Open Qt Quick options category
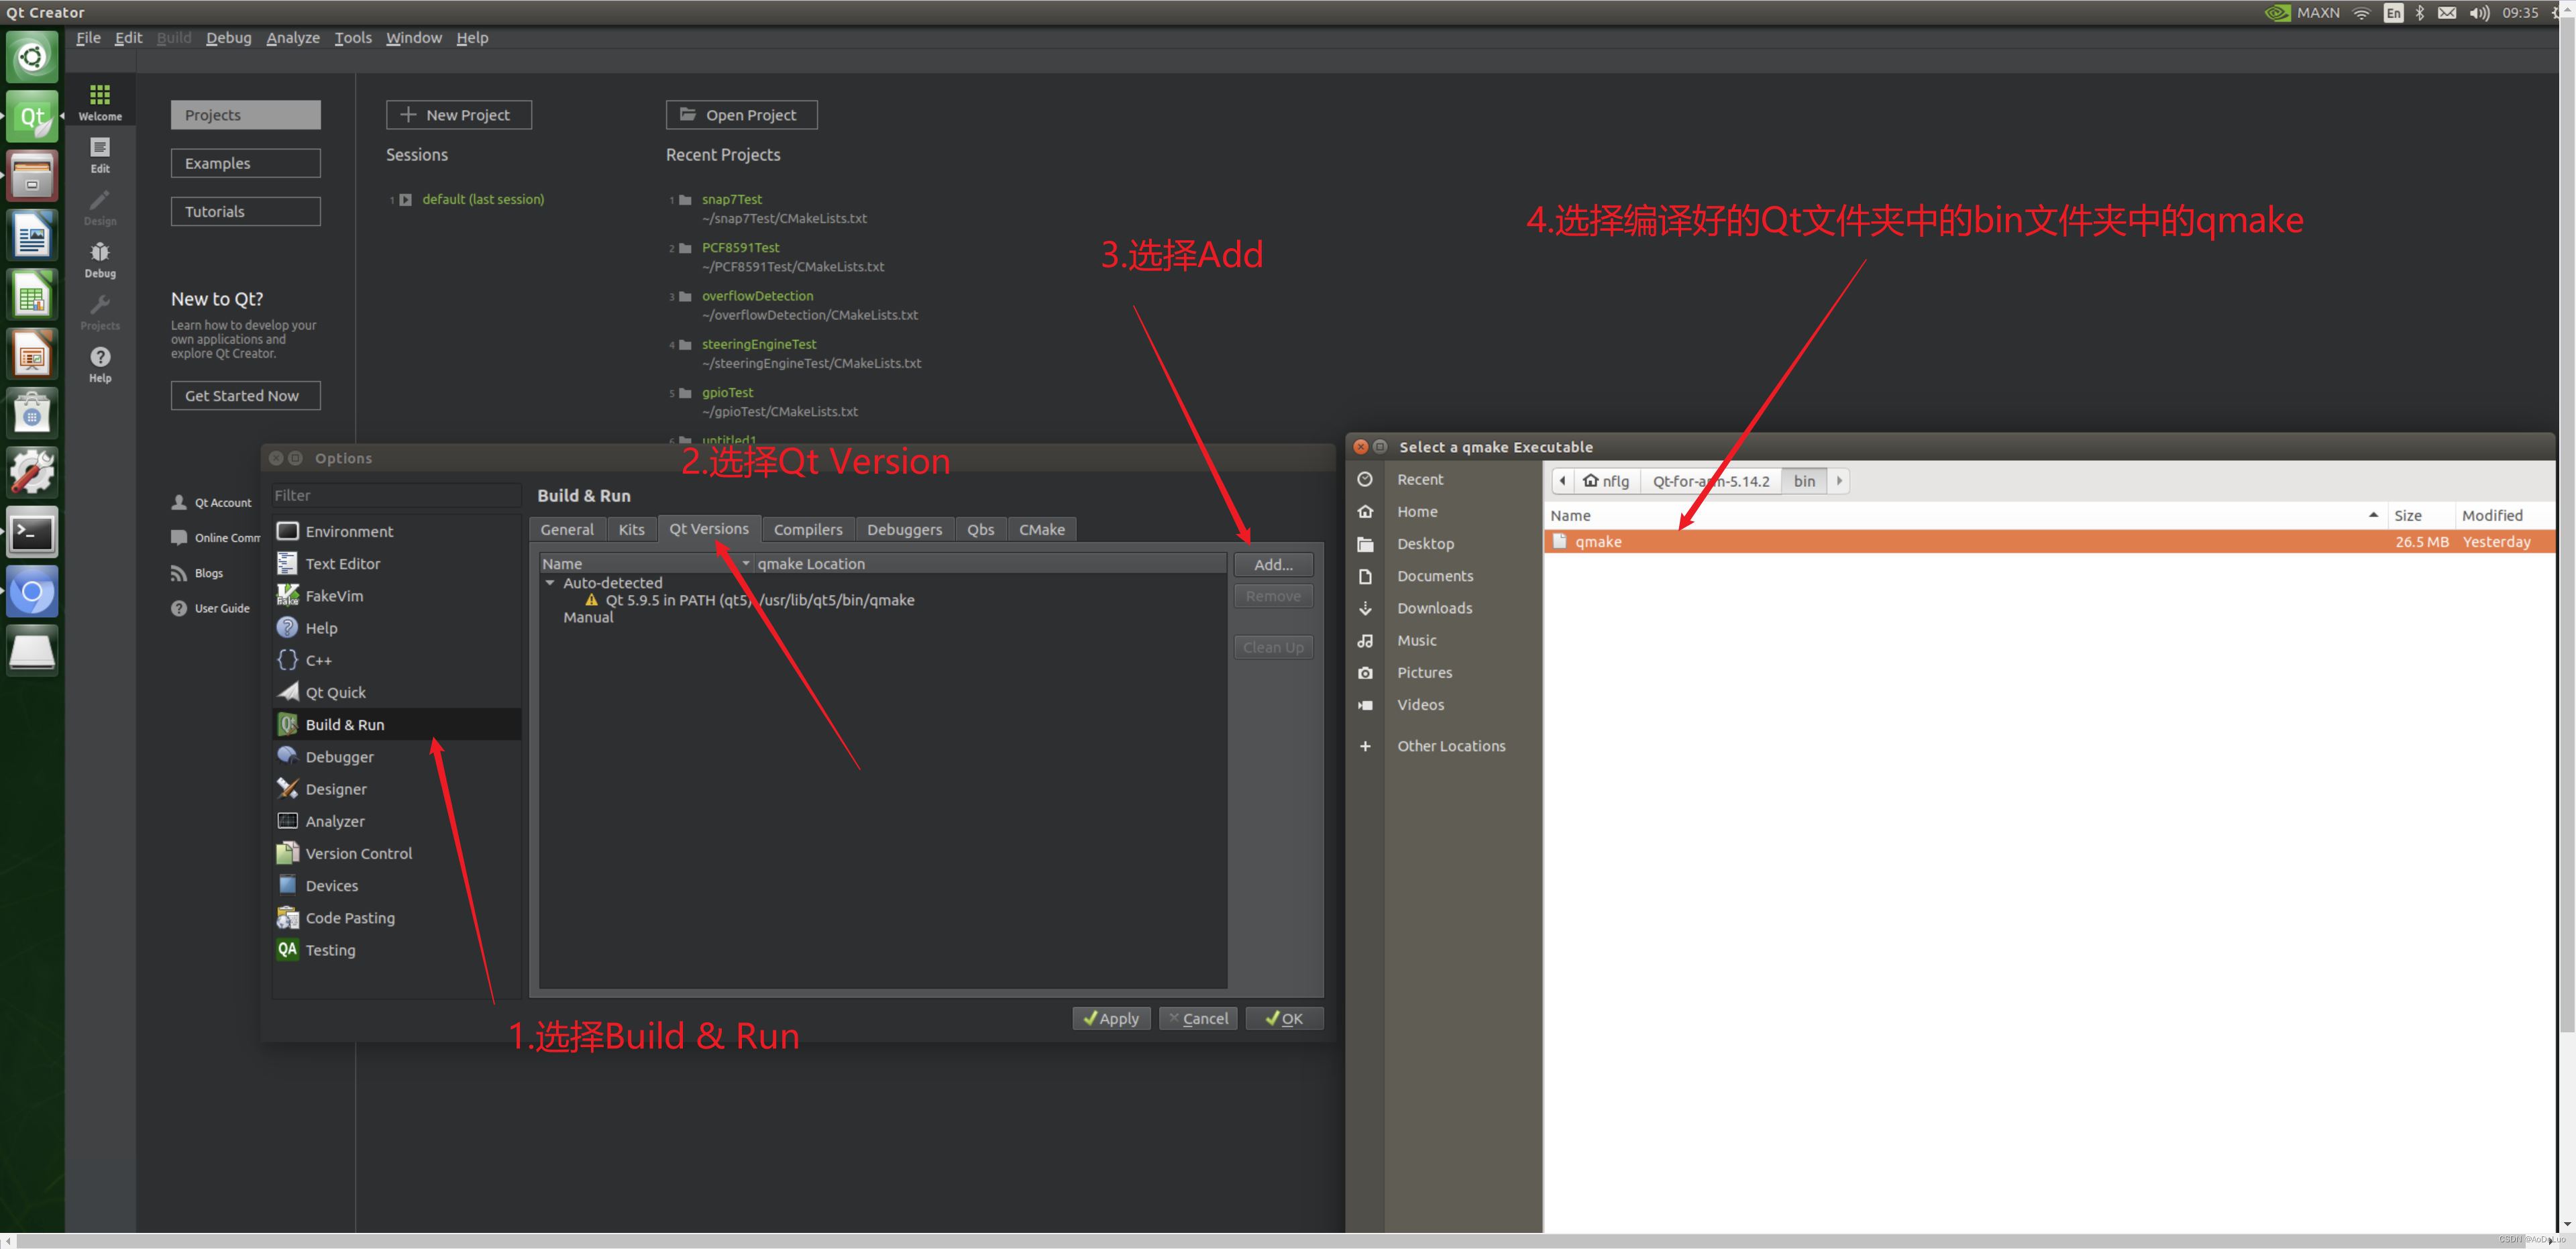Screen dimensions: 2576x1249 coord(396,692)
